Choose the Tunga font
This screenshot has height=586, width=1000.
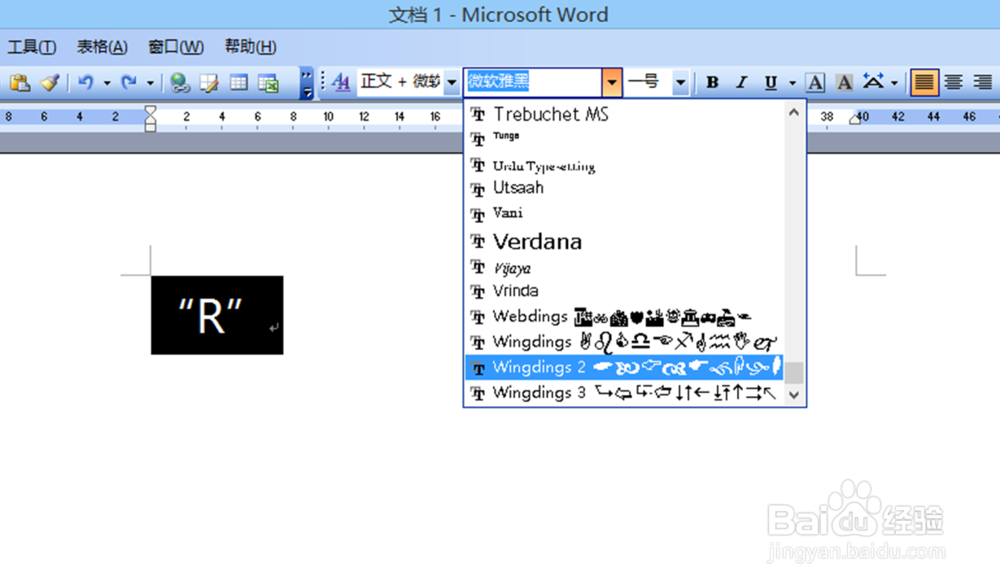point(624,138)
